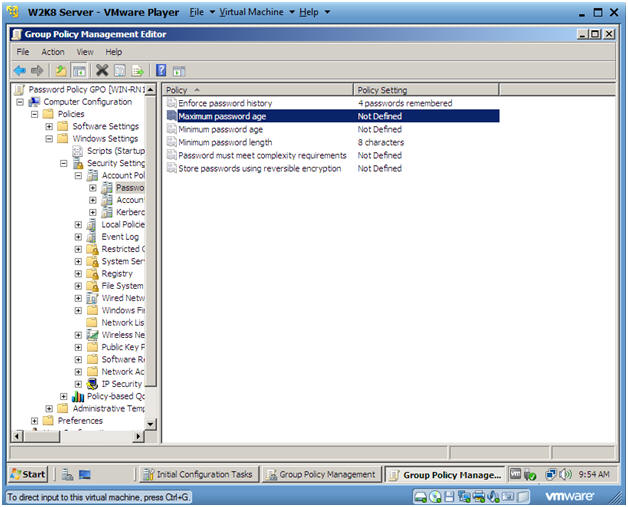The image size is (628, 507).
Task: Select the Kerberos Policy tree node
Action: (x=130, y=212)
